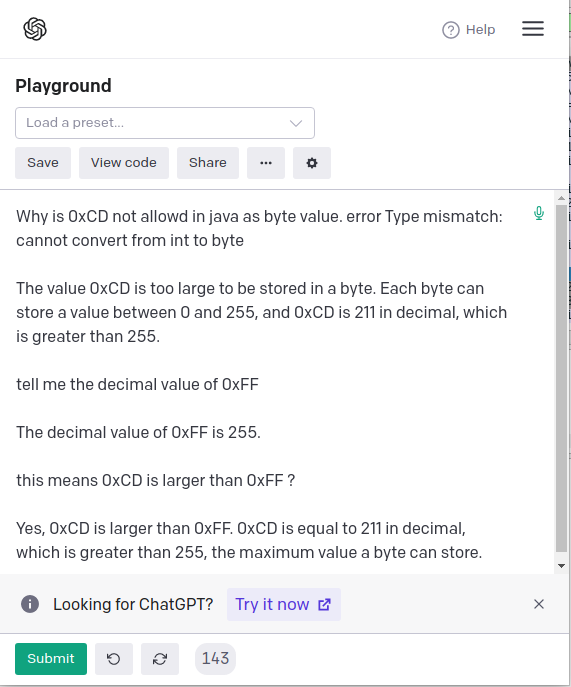Follow the Try it now link
Image resolution: width=571 pixels, height=687 pixels.
point(284,605)
